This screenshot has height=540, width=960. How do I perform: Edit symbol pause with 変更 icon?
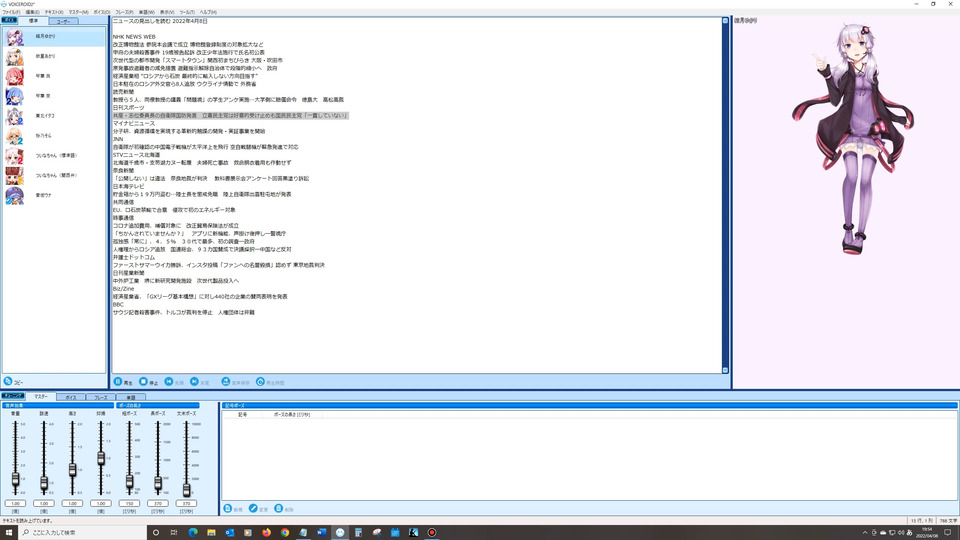(253, 508)
